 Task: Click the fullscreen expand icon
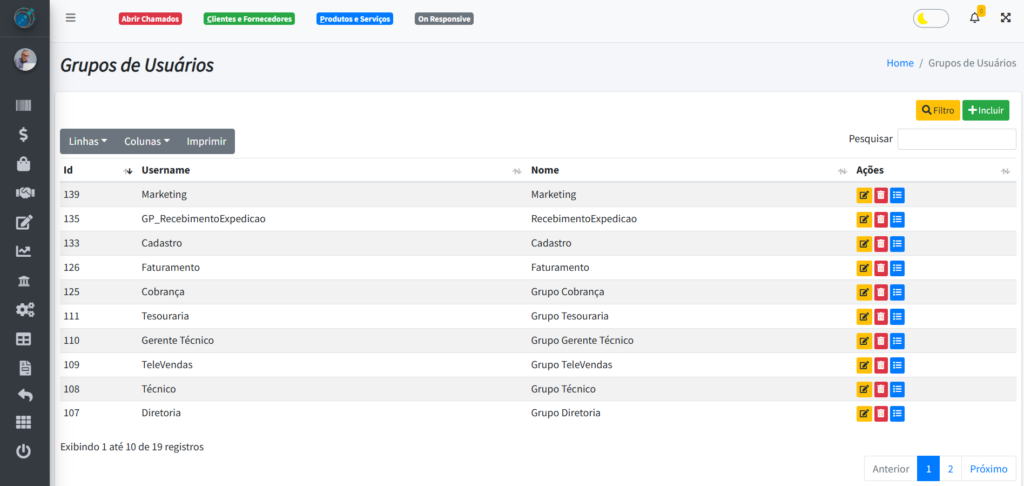click(x=1005, y=18)
